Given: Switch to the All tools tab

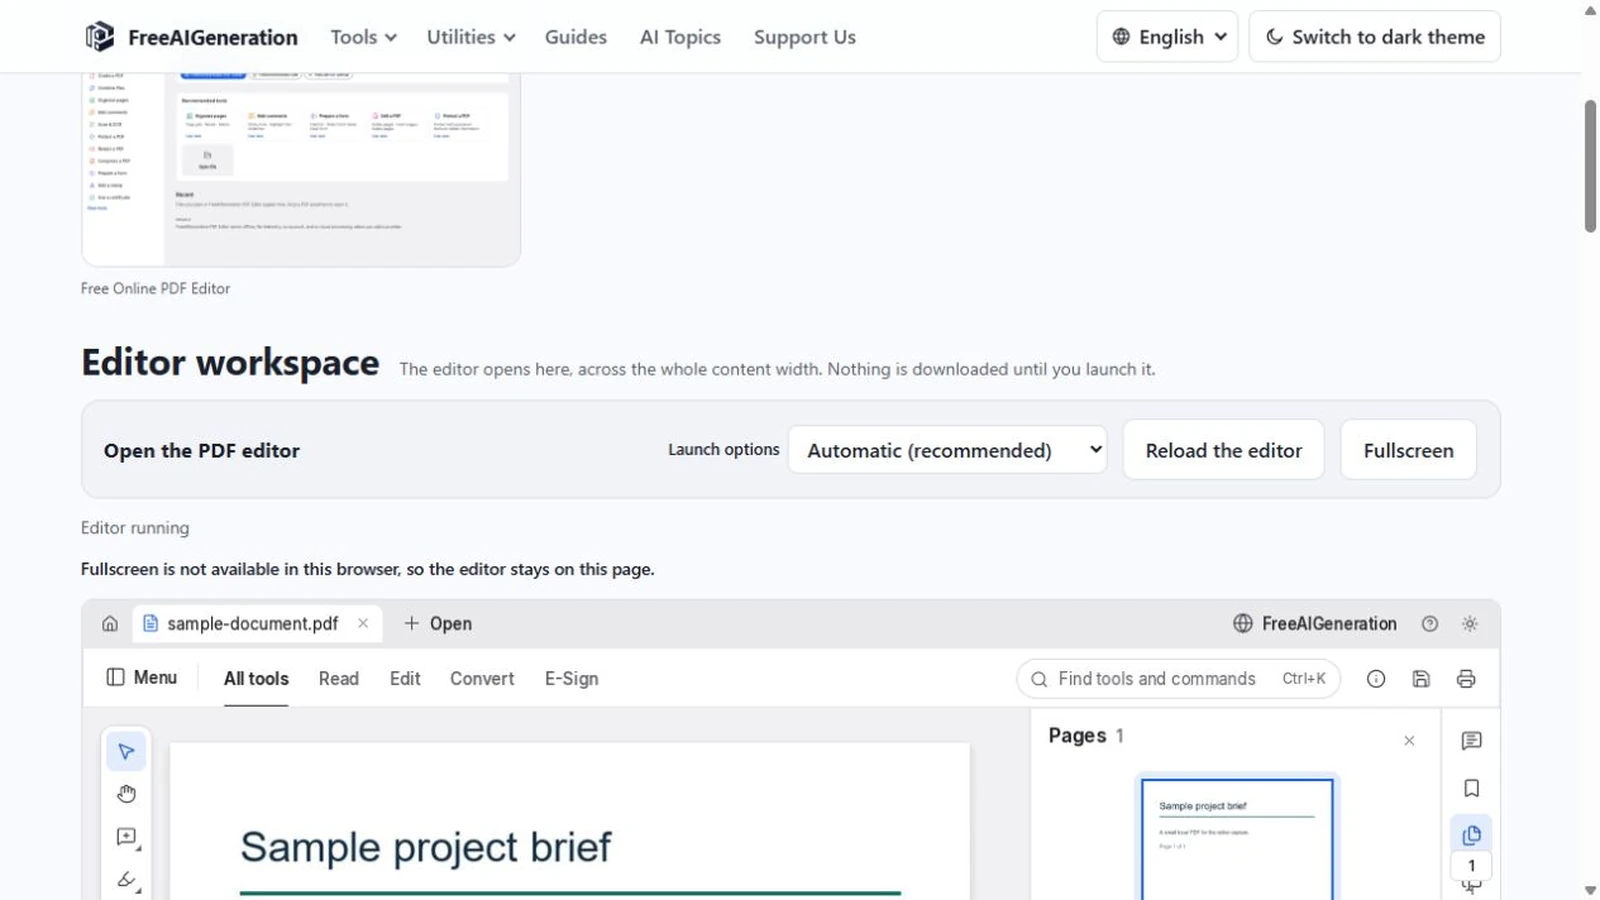Looking at the screenshot, I should point(256,679).
